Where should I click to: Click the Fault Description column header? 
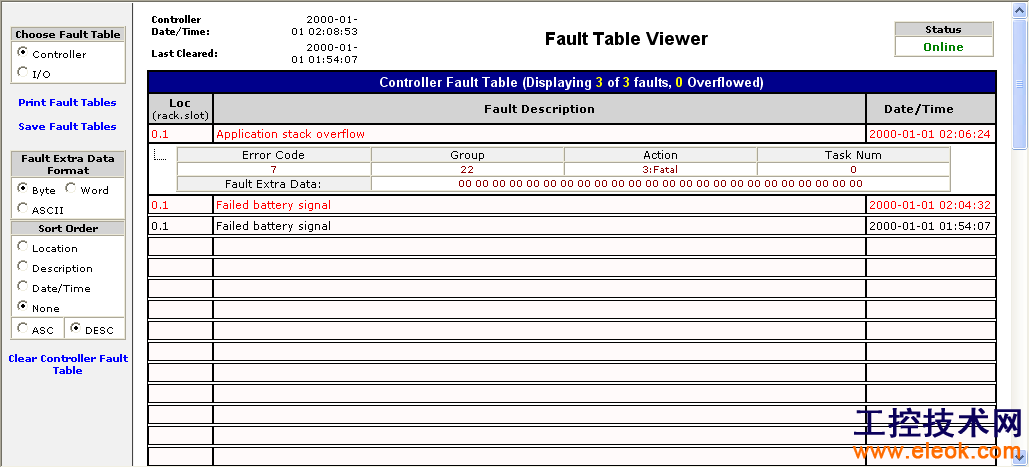pyautogui.click(x=539, y=109)
